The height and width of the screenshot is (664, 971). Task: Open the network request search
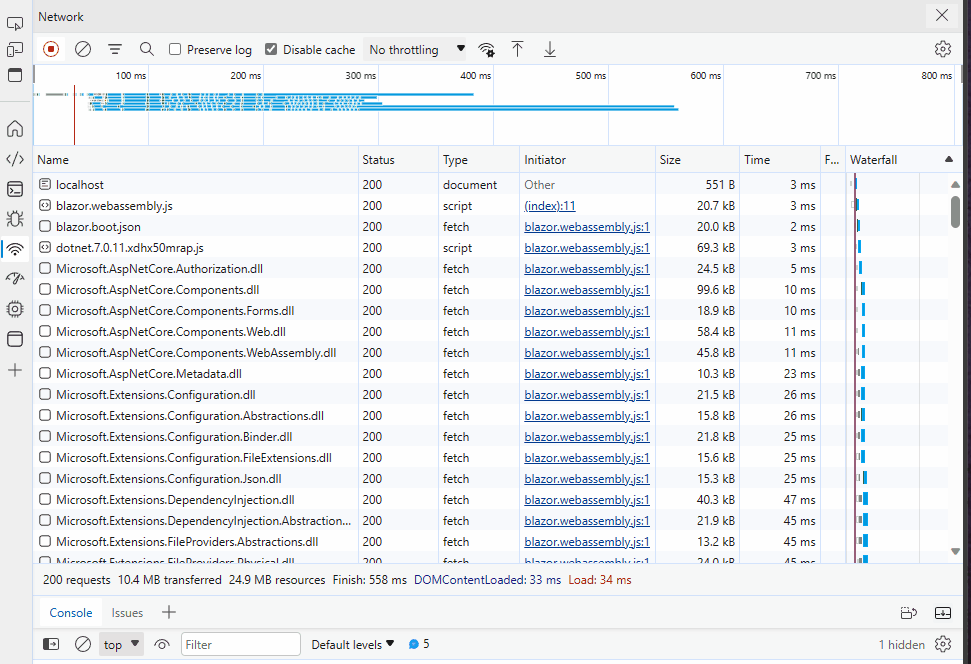click(146, 48)
